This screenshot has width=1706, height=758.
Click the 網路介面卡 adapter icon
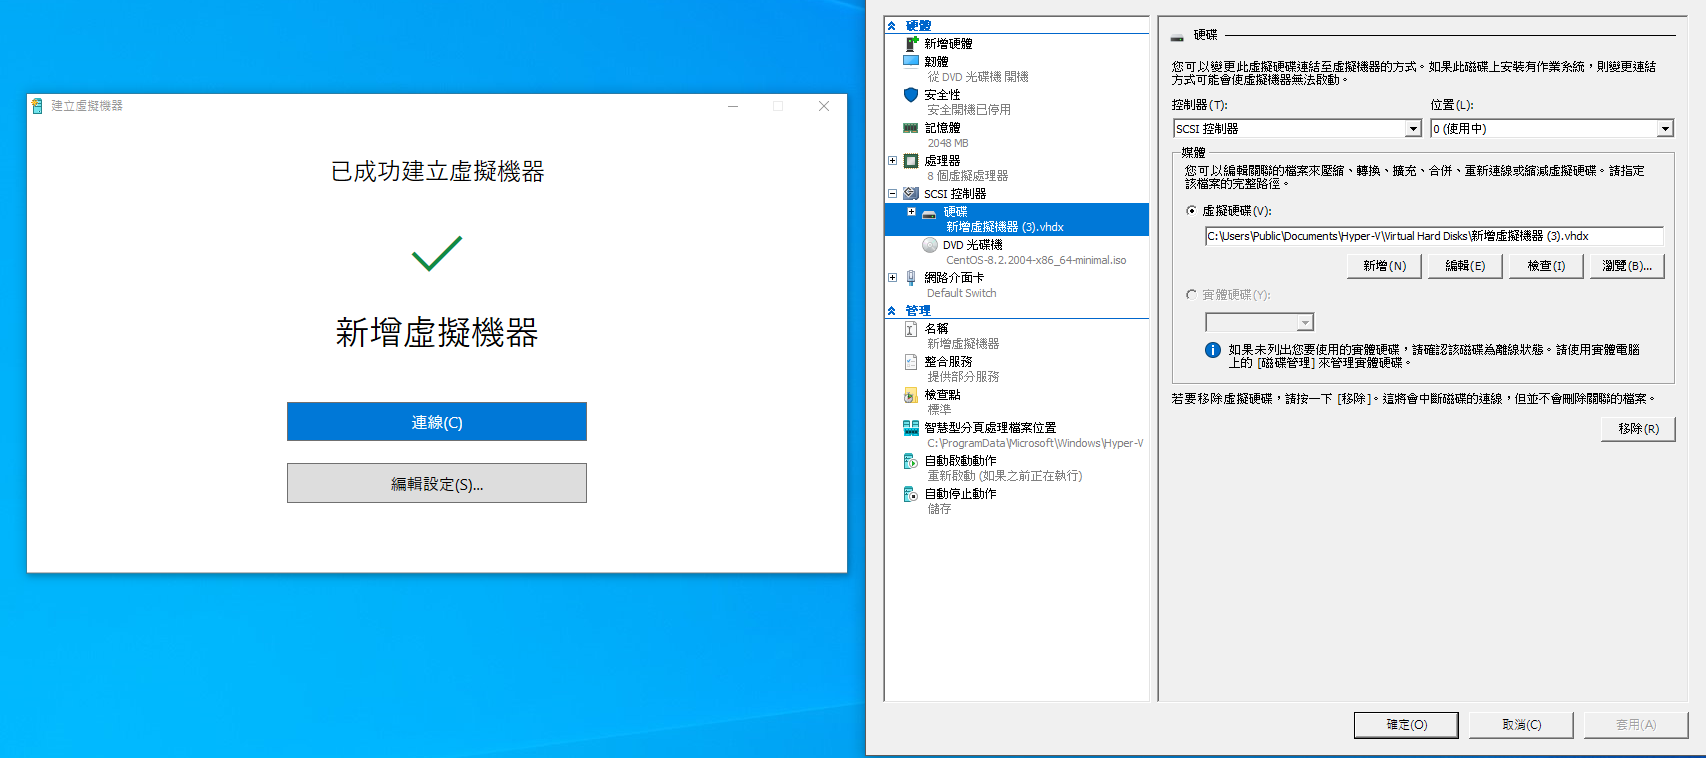911,278
